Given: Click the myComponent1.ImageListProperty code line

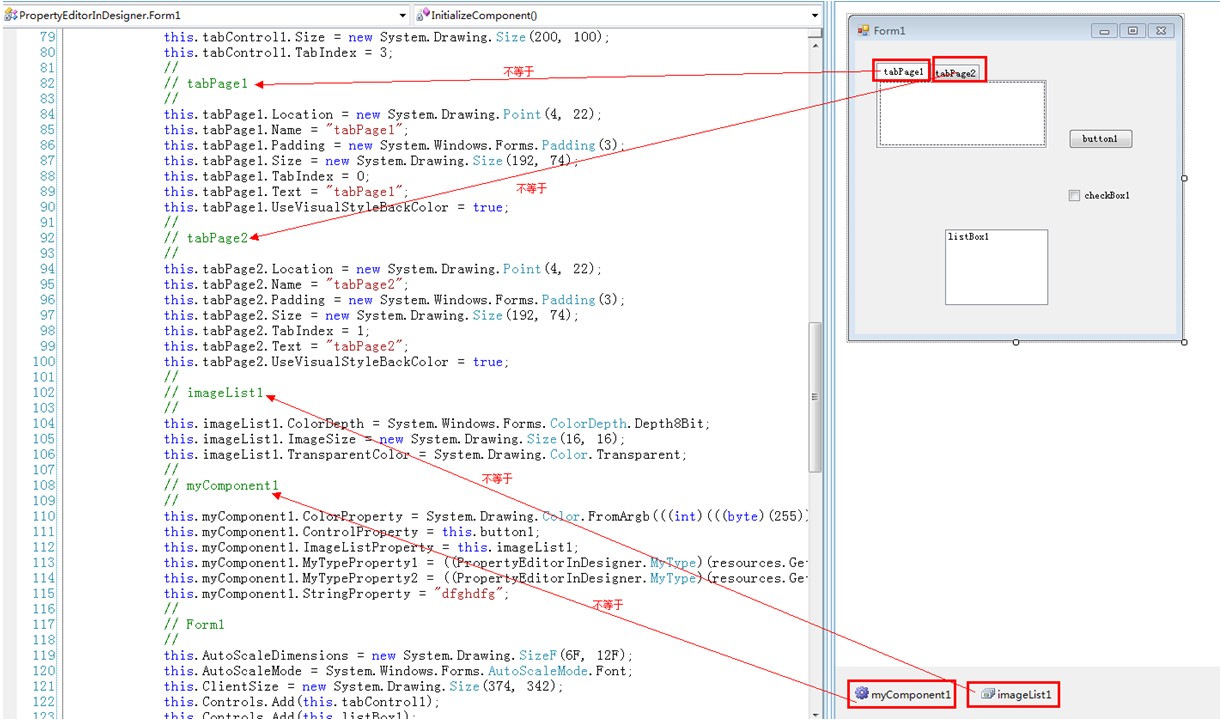Looking at the screenshot, I should (x=372, y=548).
